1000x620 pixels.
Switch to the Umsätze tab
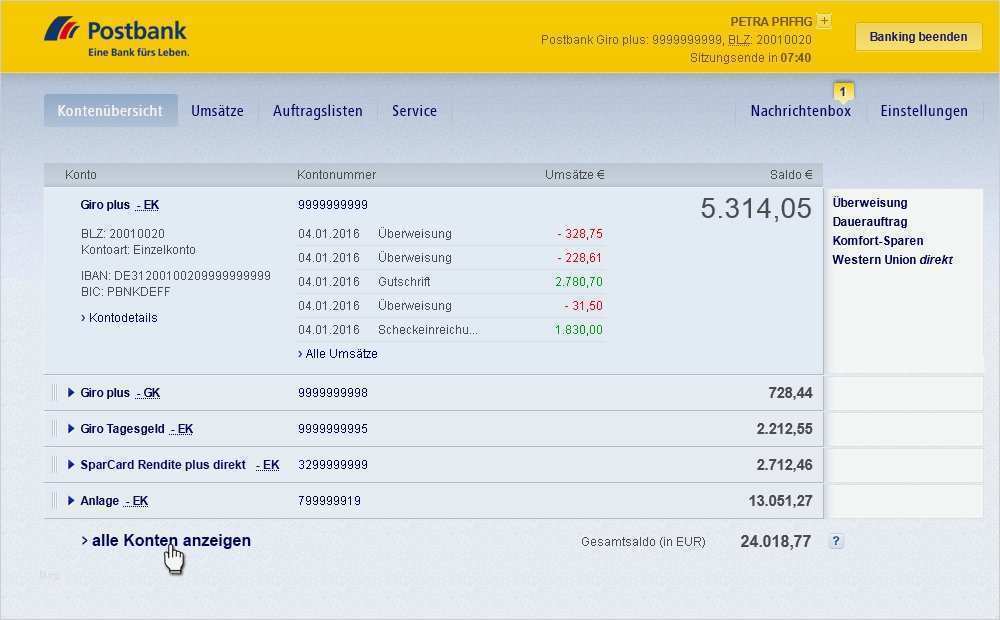218,110
